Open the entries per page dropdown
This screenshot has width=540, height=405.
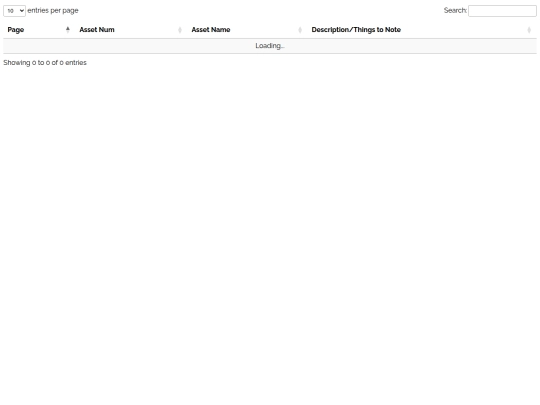[x=14, y=11]
